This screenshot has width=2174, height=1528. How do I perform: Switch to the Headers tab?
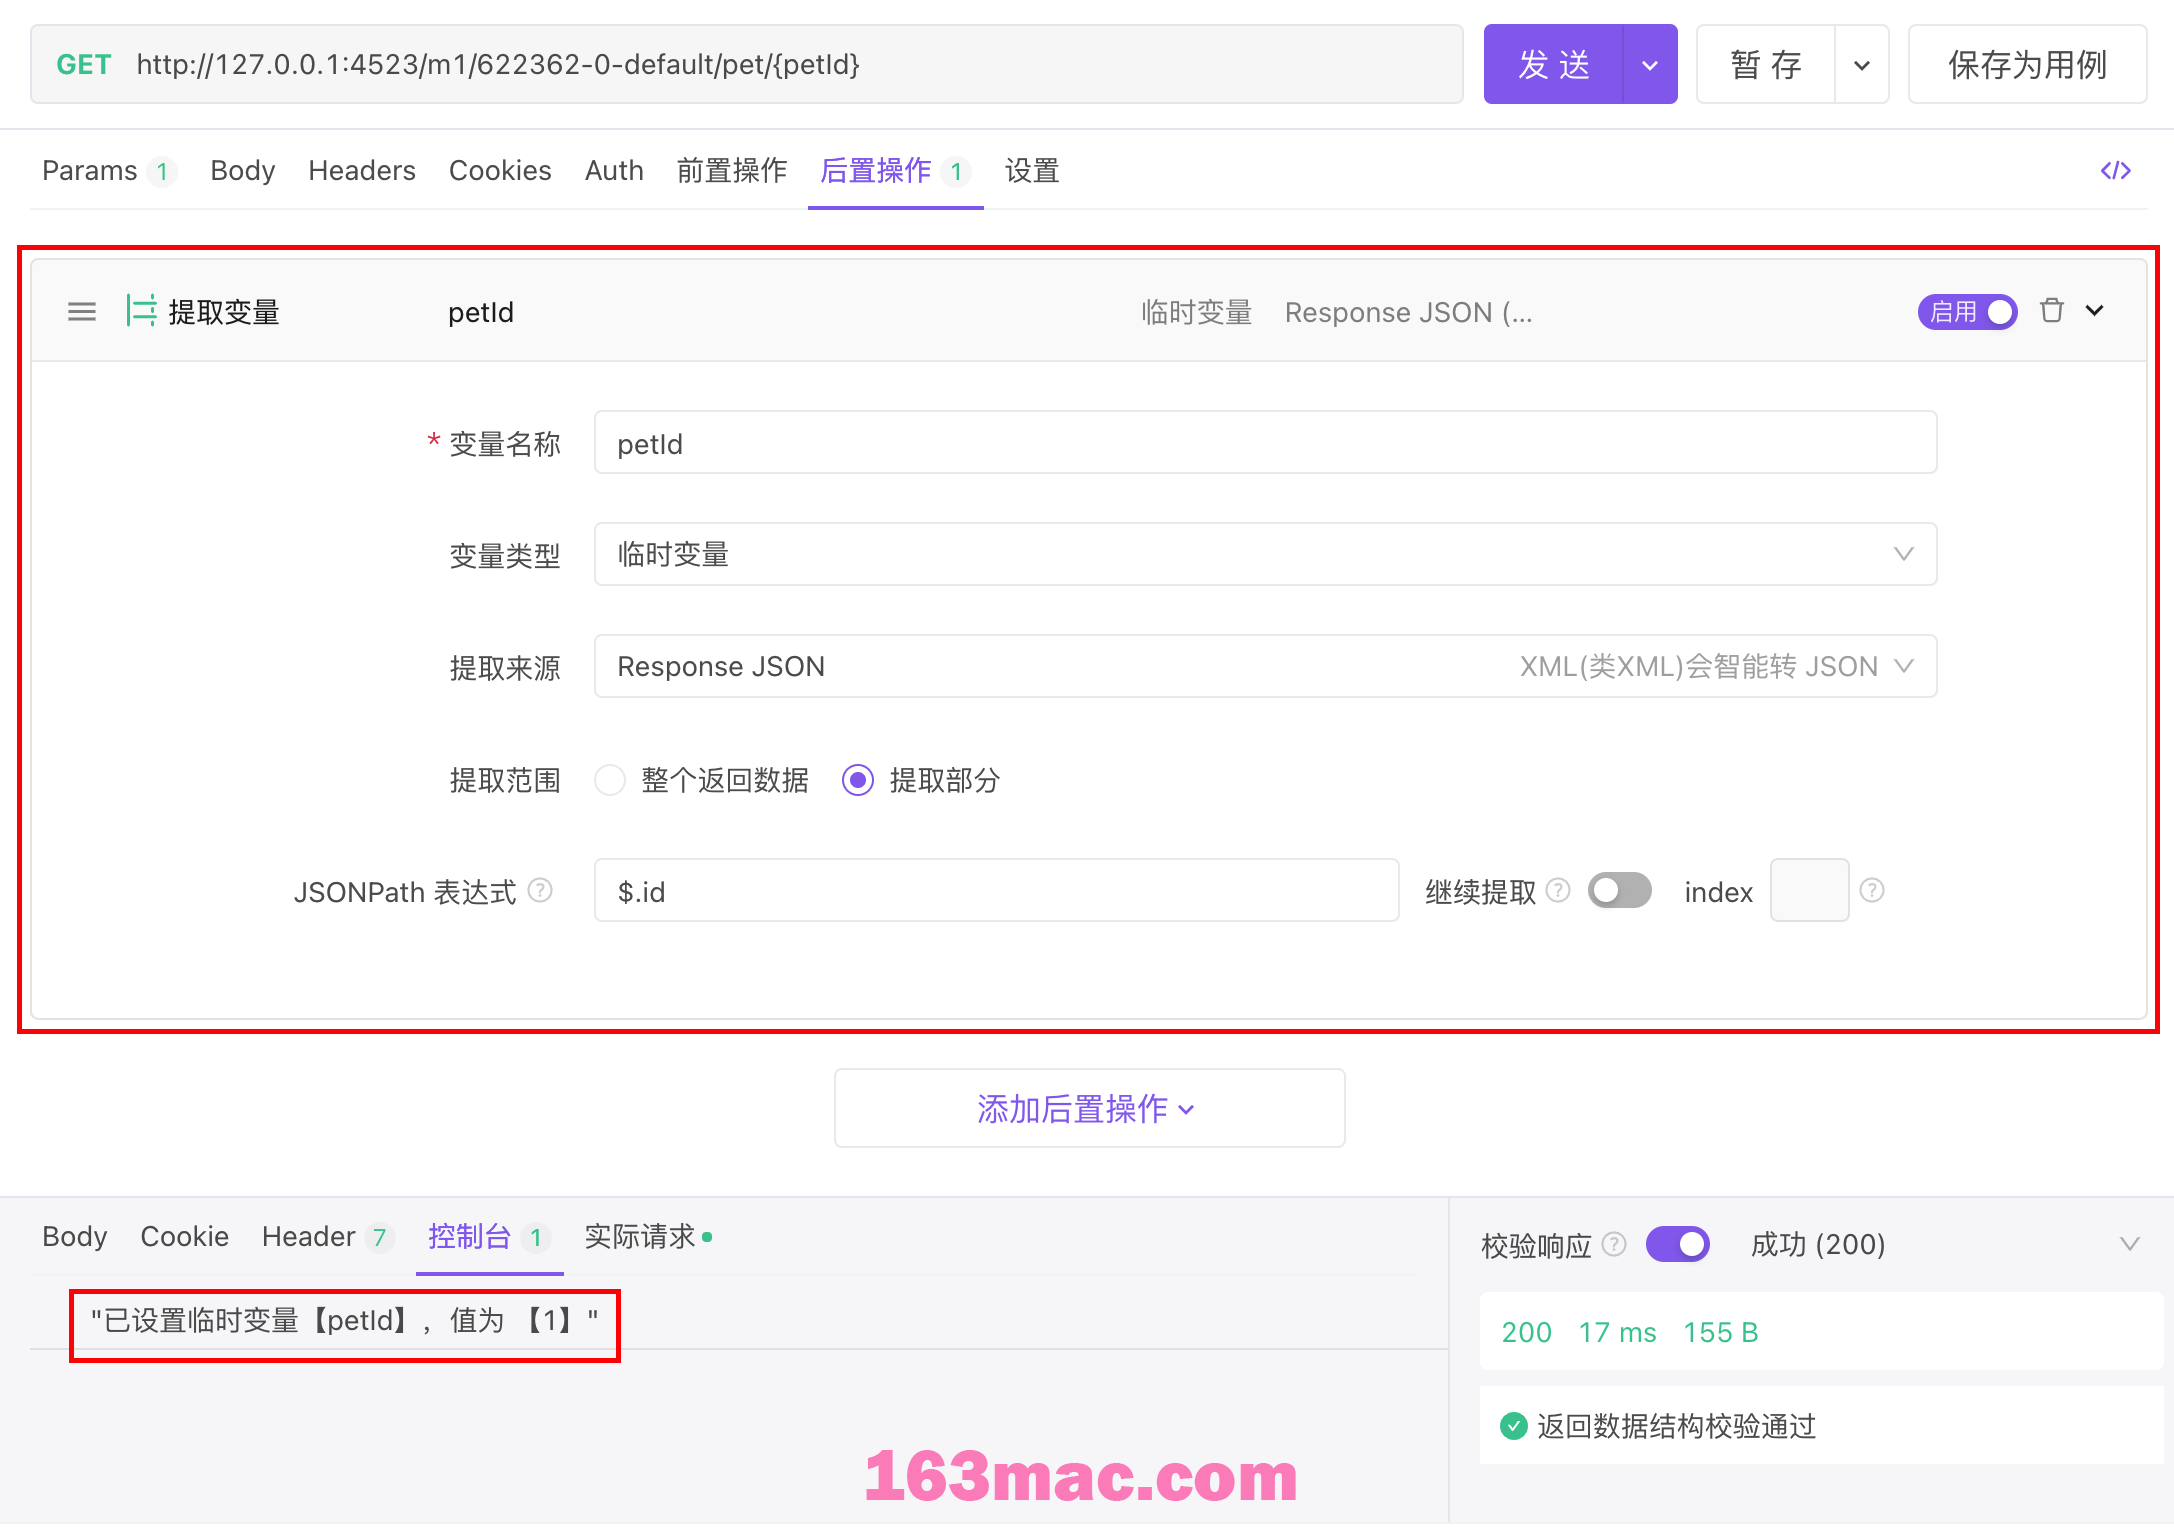click(361, 171)
